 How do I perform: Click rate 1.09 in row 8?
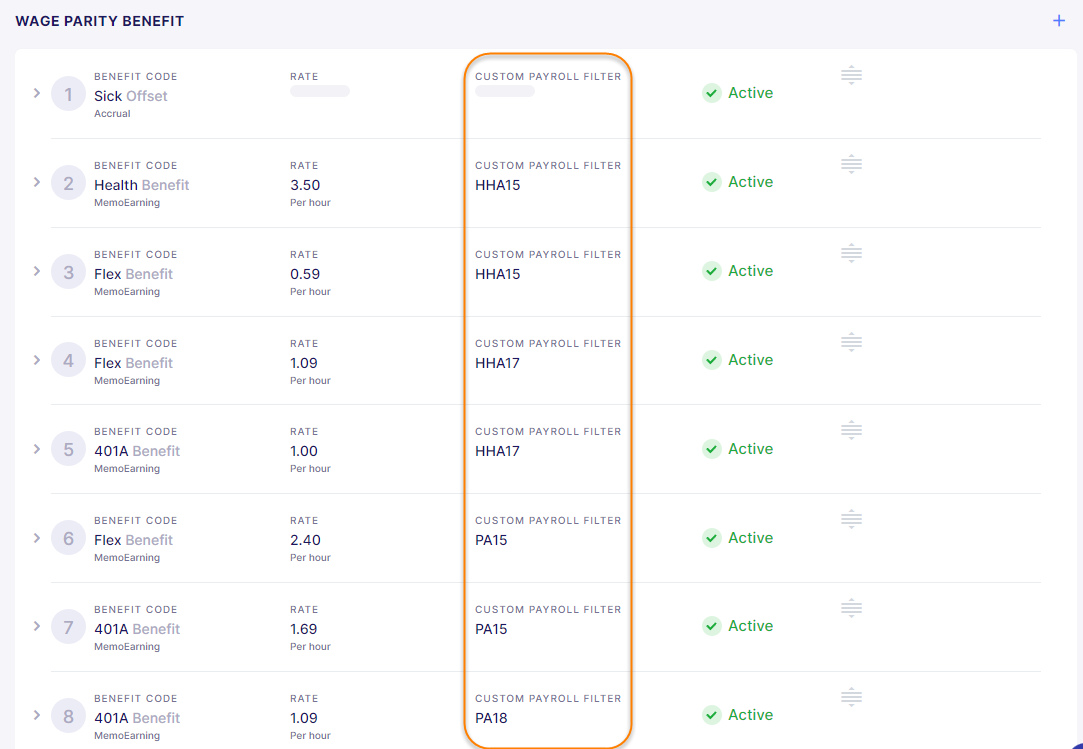(304, 718)
